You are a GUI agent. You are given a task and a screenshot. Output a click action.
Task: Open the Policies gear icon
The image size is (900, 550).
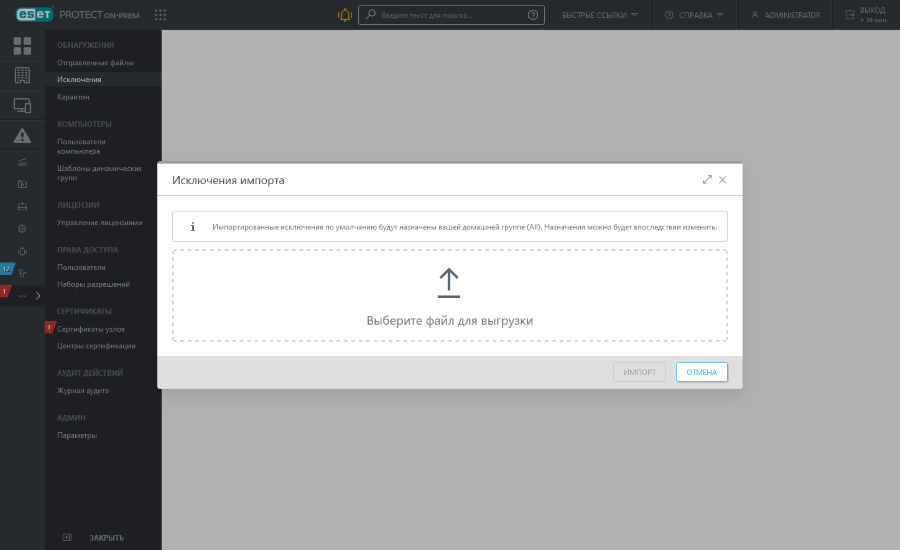[x=22, y=228]
